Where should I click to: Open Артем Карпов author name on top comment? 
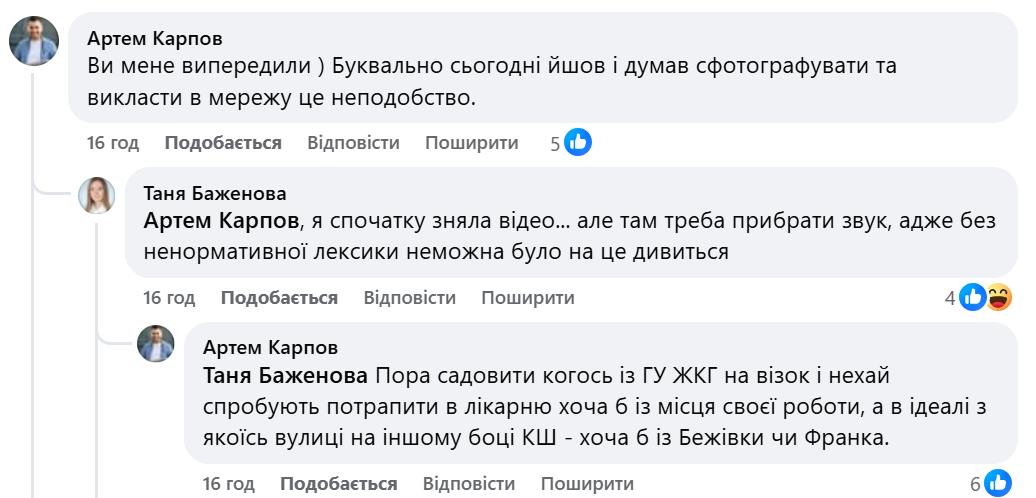[155, 39]
